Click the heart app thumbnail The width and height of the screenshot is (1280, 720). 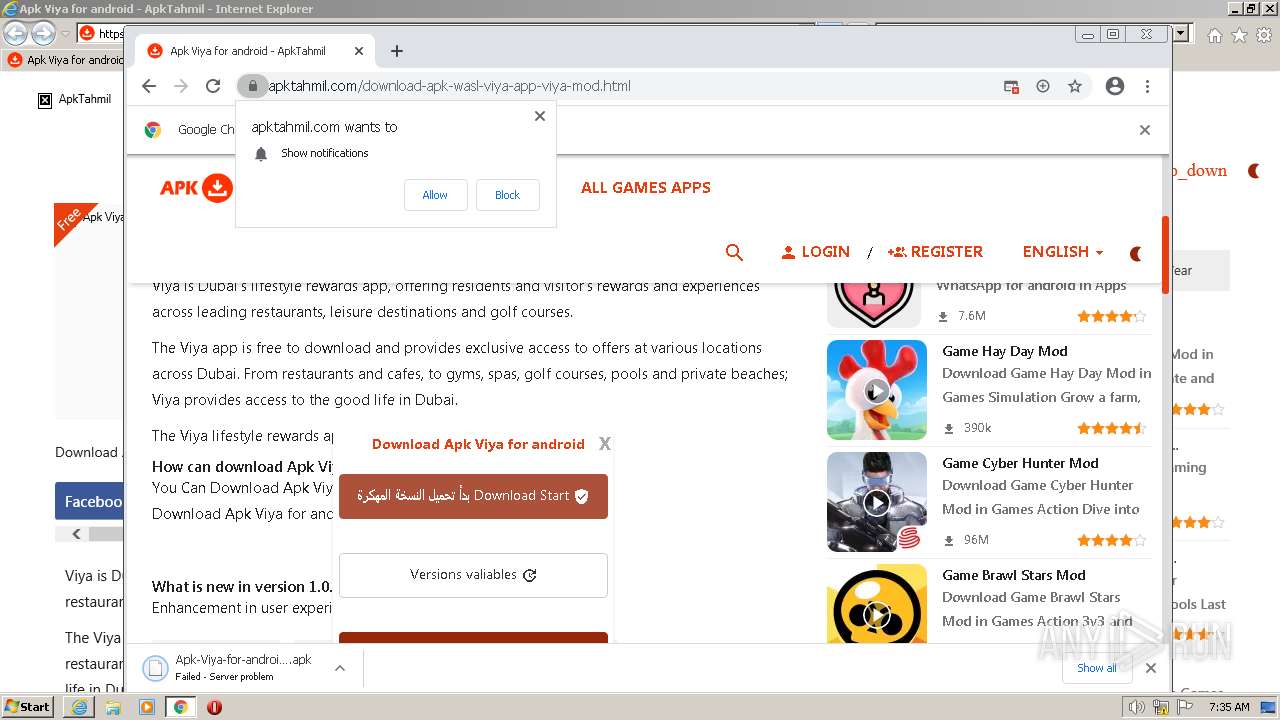click(874, 305)
